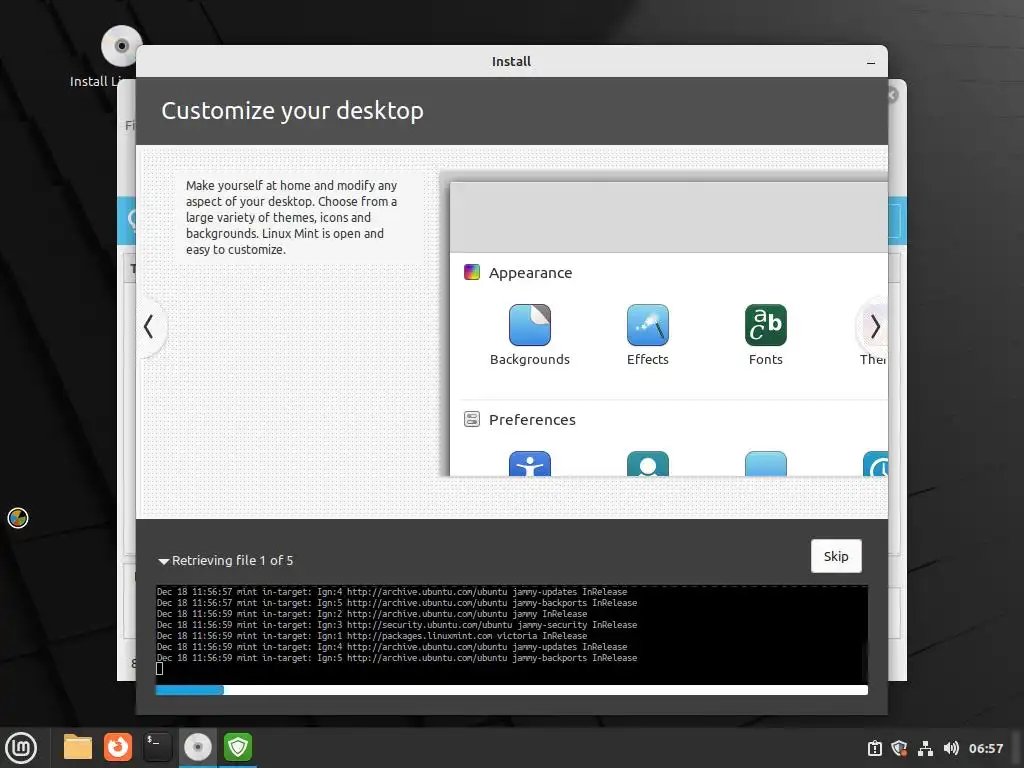This screenshot has width=1024, height=768.
Task: Click the Appearance section color icon
Action: pos(472,272)
